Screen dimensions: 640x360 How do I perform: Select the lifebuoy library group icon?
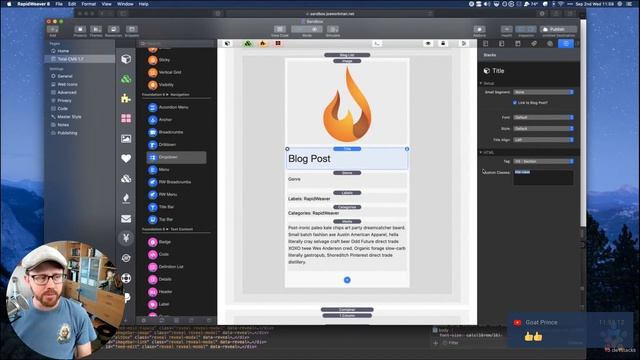pyautogui.click(x=126, y=278)
